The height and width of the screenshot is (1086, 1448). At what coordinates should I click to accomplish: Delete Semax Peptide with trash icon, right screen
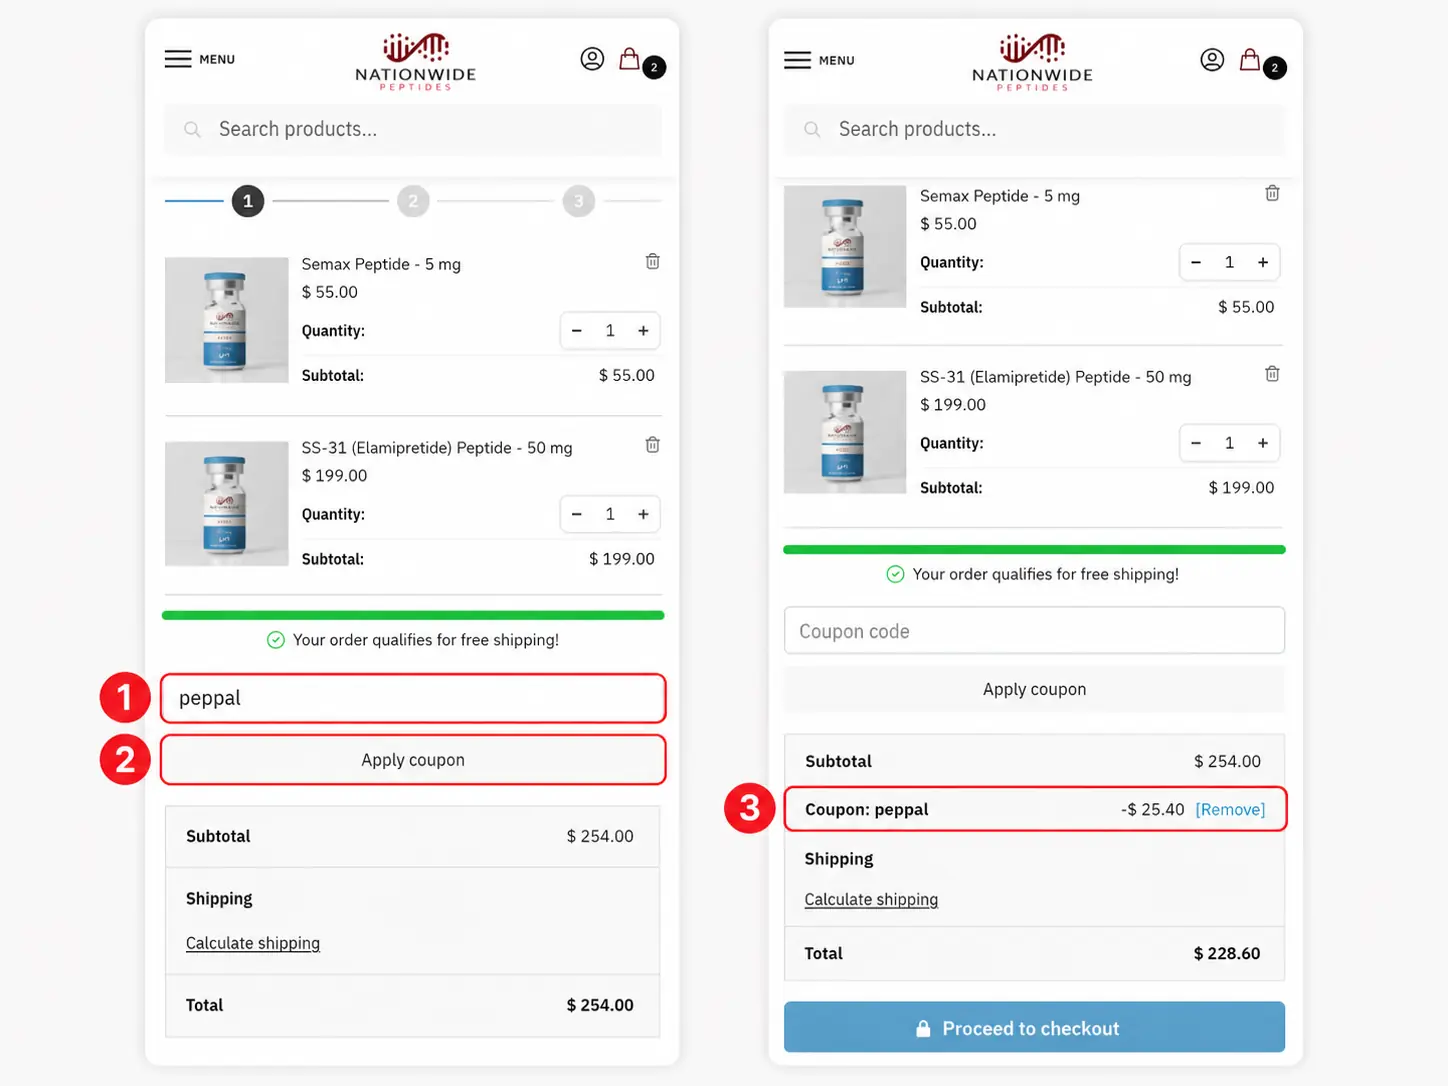tap(1272, 193)
